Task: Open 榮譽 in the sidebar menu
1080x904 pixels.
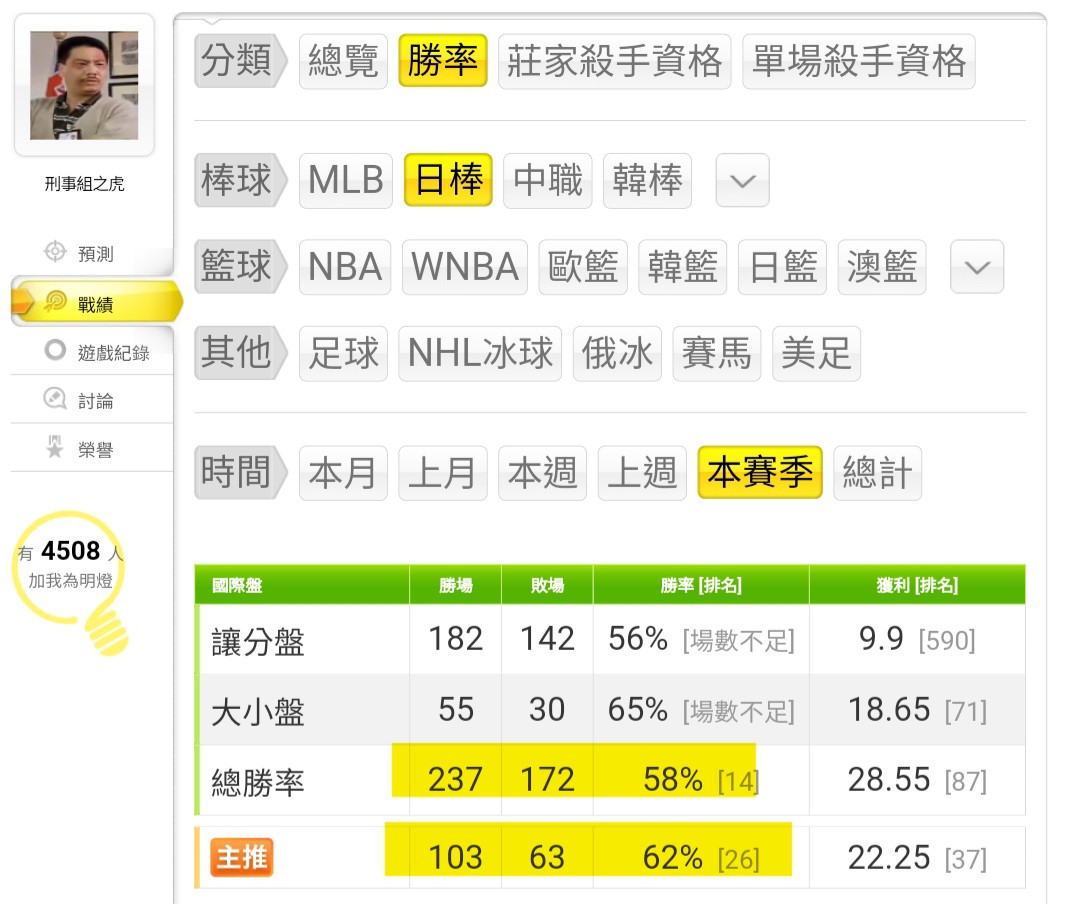Action: pyautogui.click(x=96, y=449)
